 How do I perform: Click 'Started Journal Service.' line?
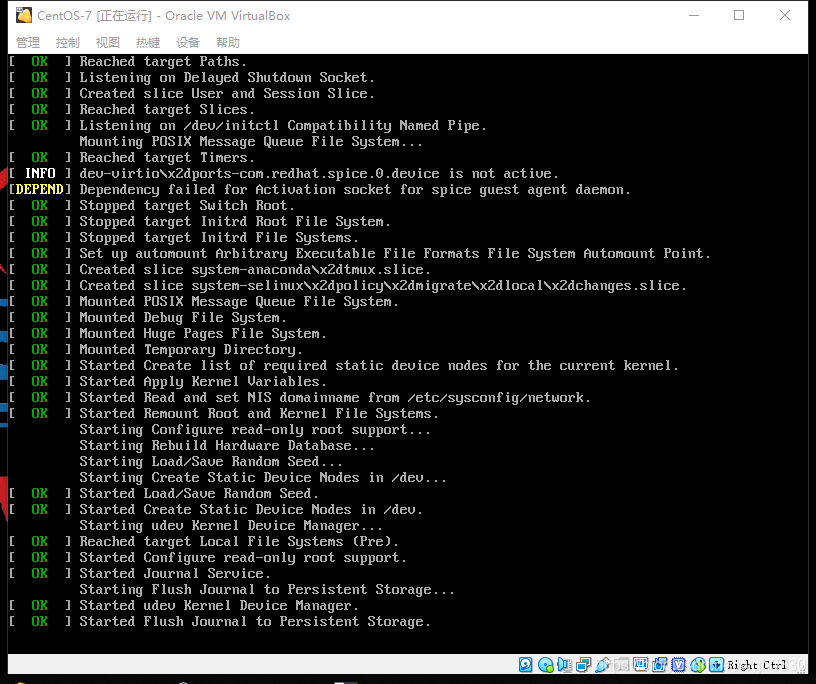[x=175, y=574]
